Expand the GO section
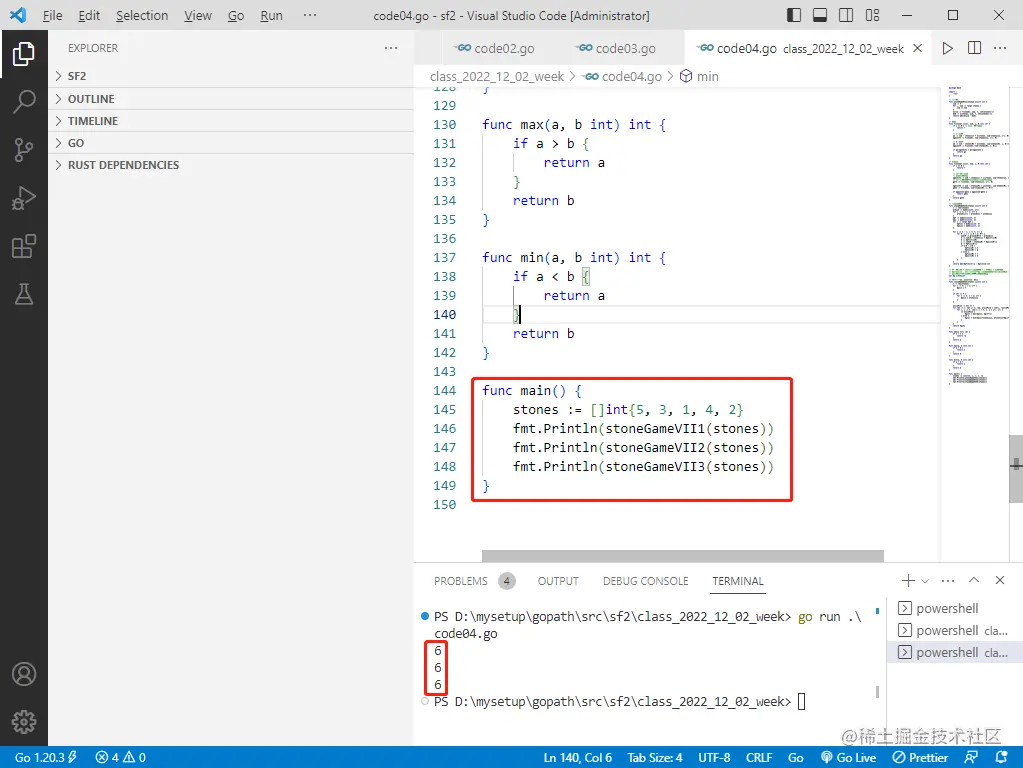This screenshot has height=768, width=1023. (231, 143)
